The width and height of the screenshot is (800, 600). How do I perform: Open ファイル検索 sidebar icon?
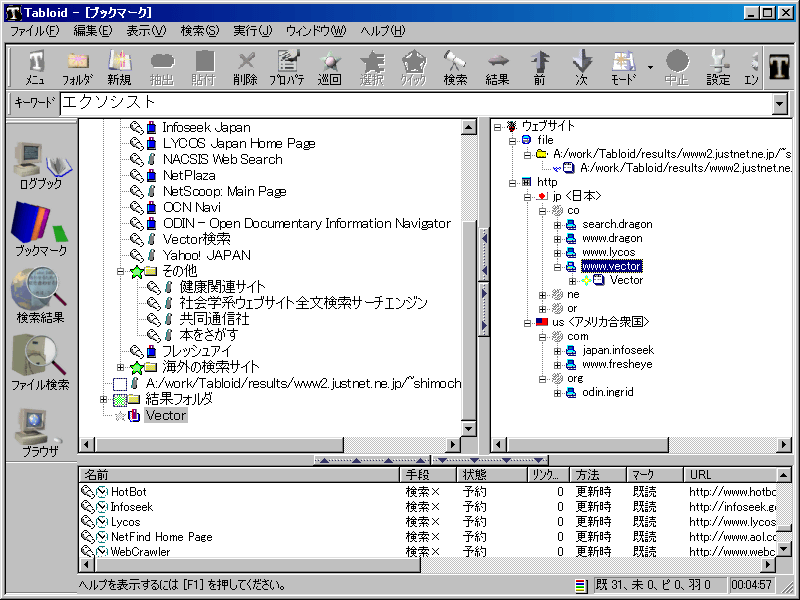point(41,363)
